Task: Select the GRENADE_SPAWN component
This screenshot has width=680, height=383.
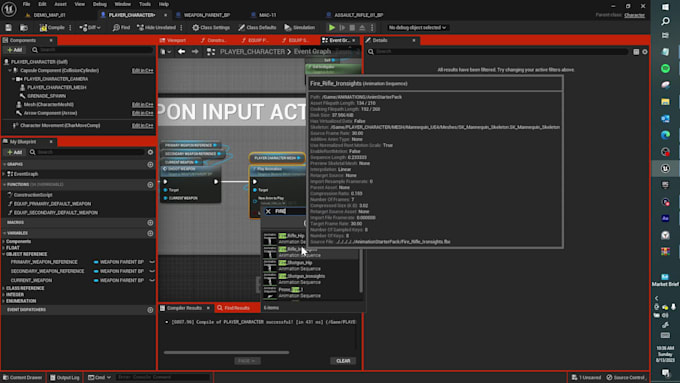Action: pyautogui.click(x=46, y=96)
